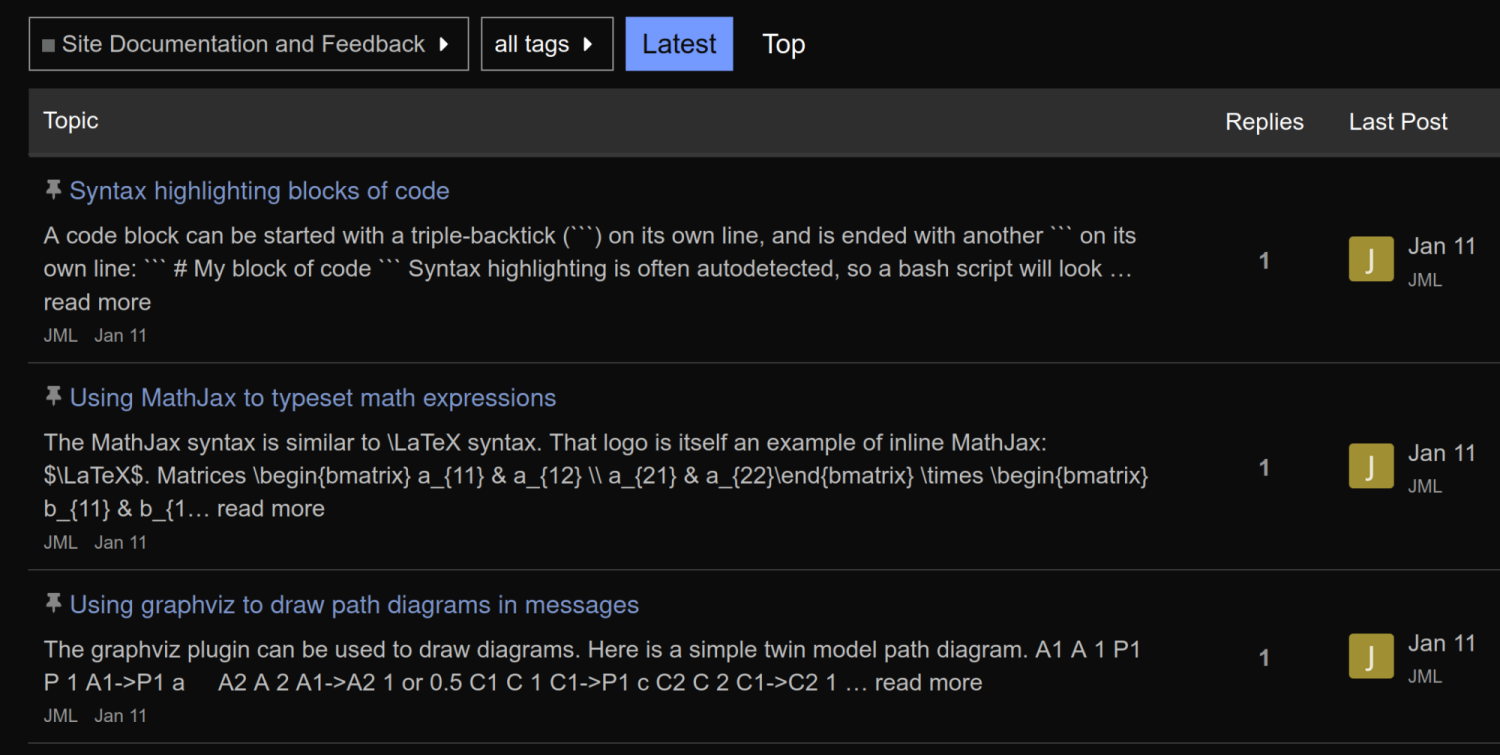
Task: Open Using MathJax to typeset math expressions
Action: [x=313, y=398]
